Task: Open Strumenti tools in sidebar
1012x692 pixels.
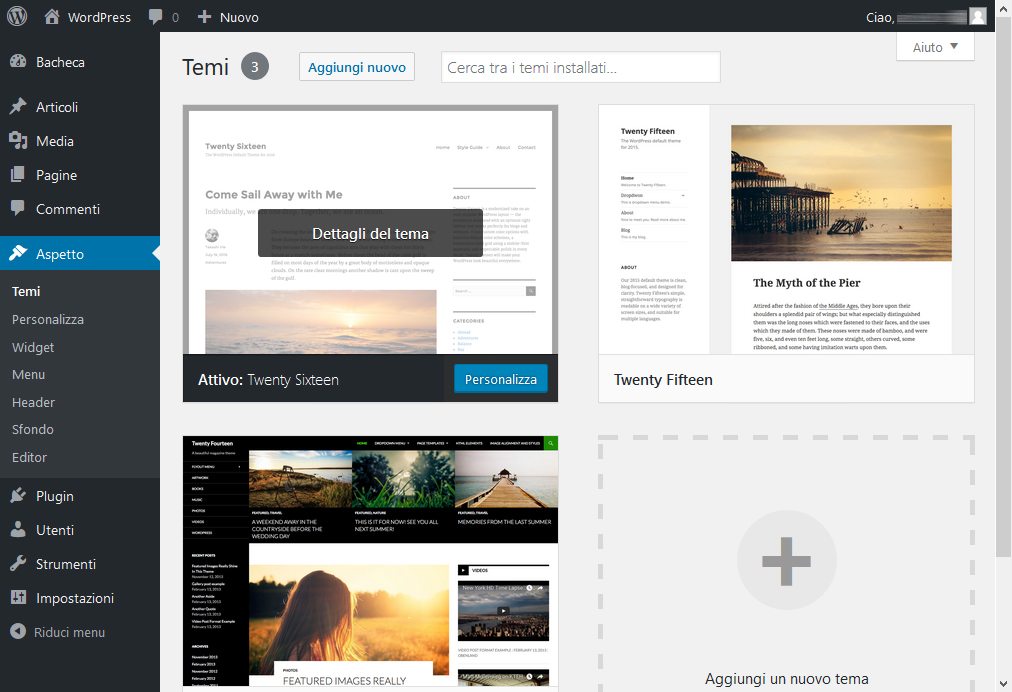Action: tap(66, 564)
